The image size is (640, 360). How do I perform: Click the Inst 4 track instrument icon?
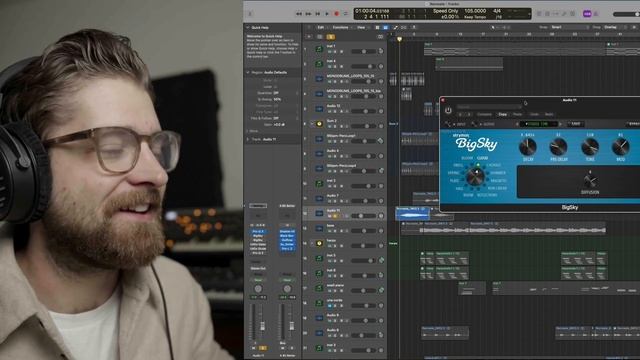[x=319, y=64]
